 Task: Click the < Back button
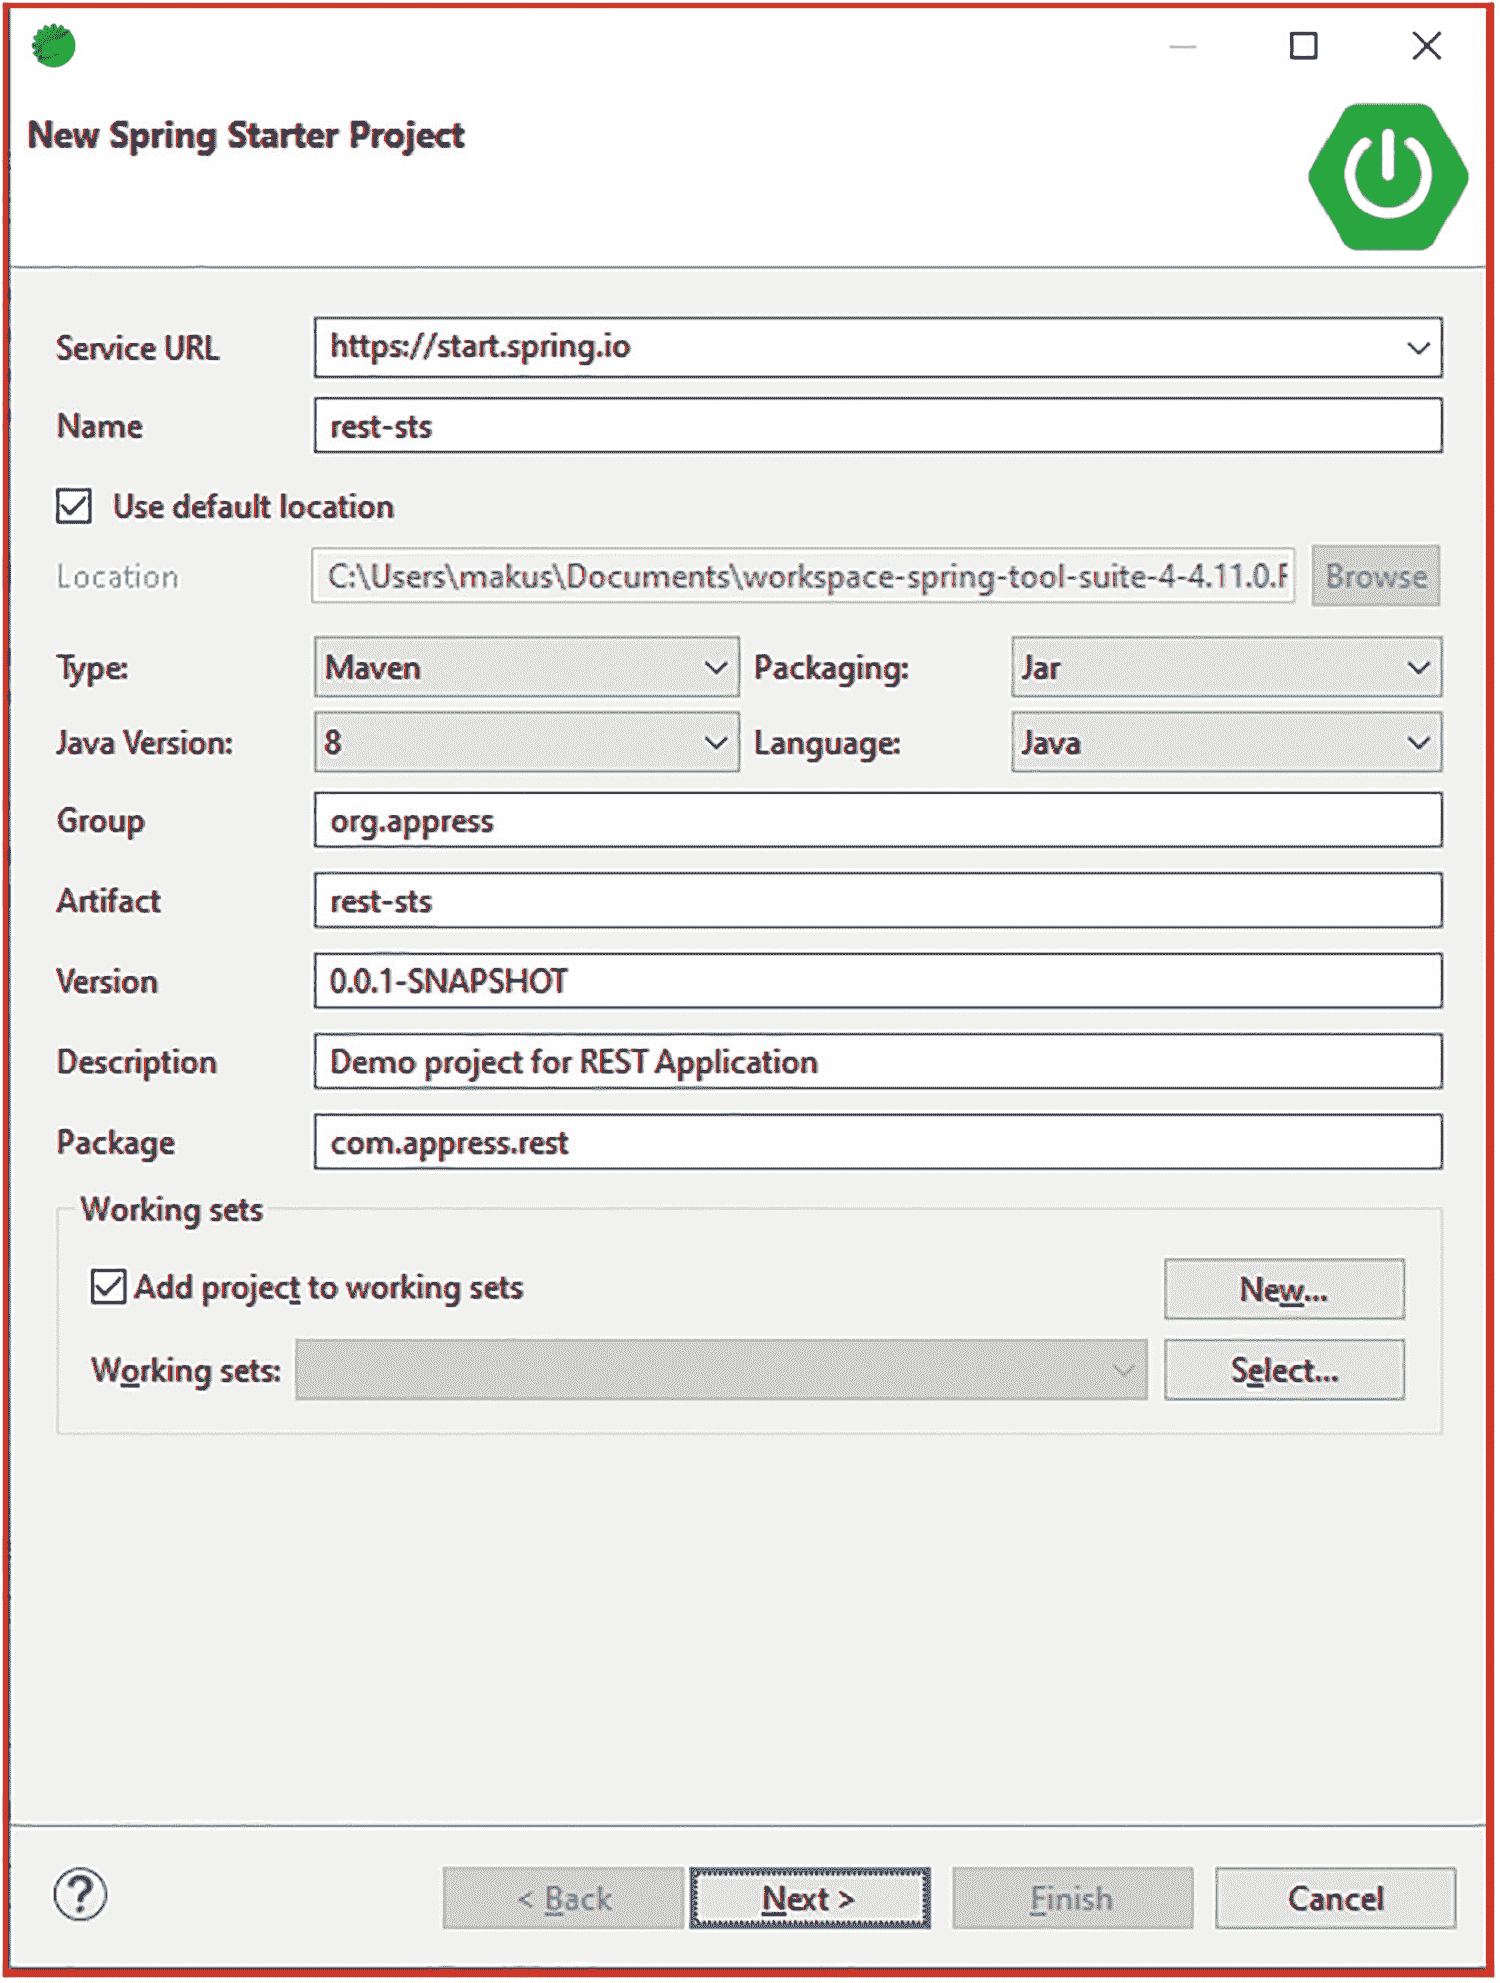564,1898
